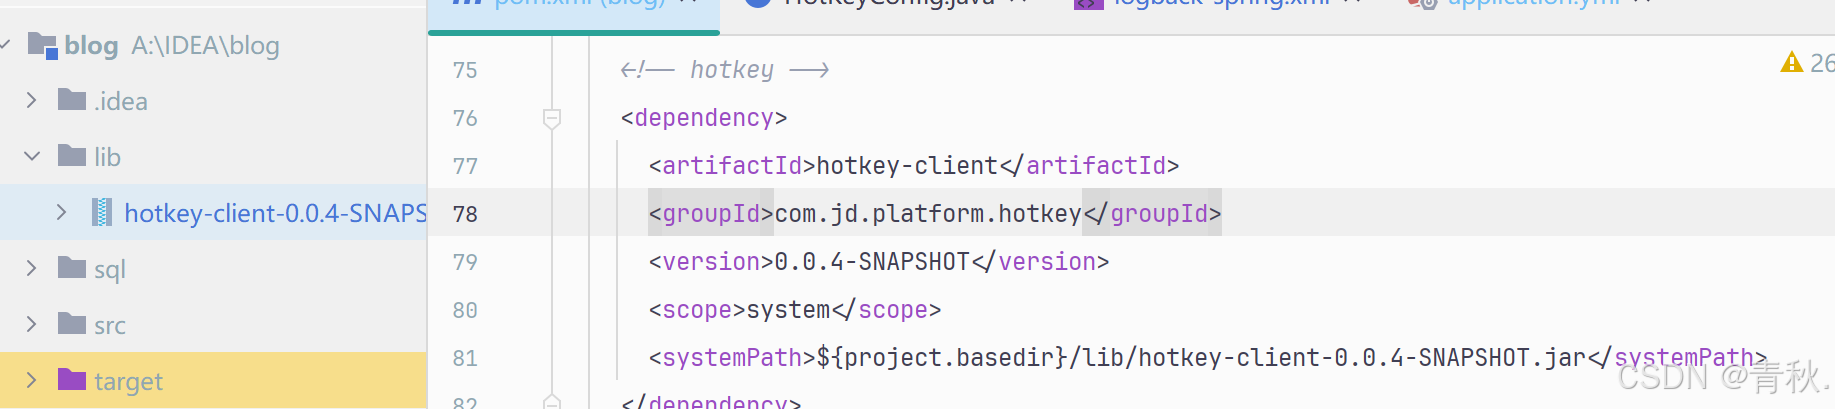This screenshot has height=409, width=1835.
Task: Toggle the fold marker at line 82
Action: coord(551,401)
